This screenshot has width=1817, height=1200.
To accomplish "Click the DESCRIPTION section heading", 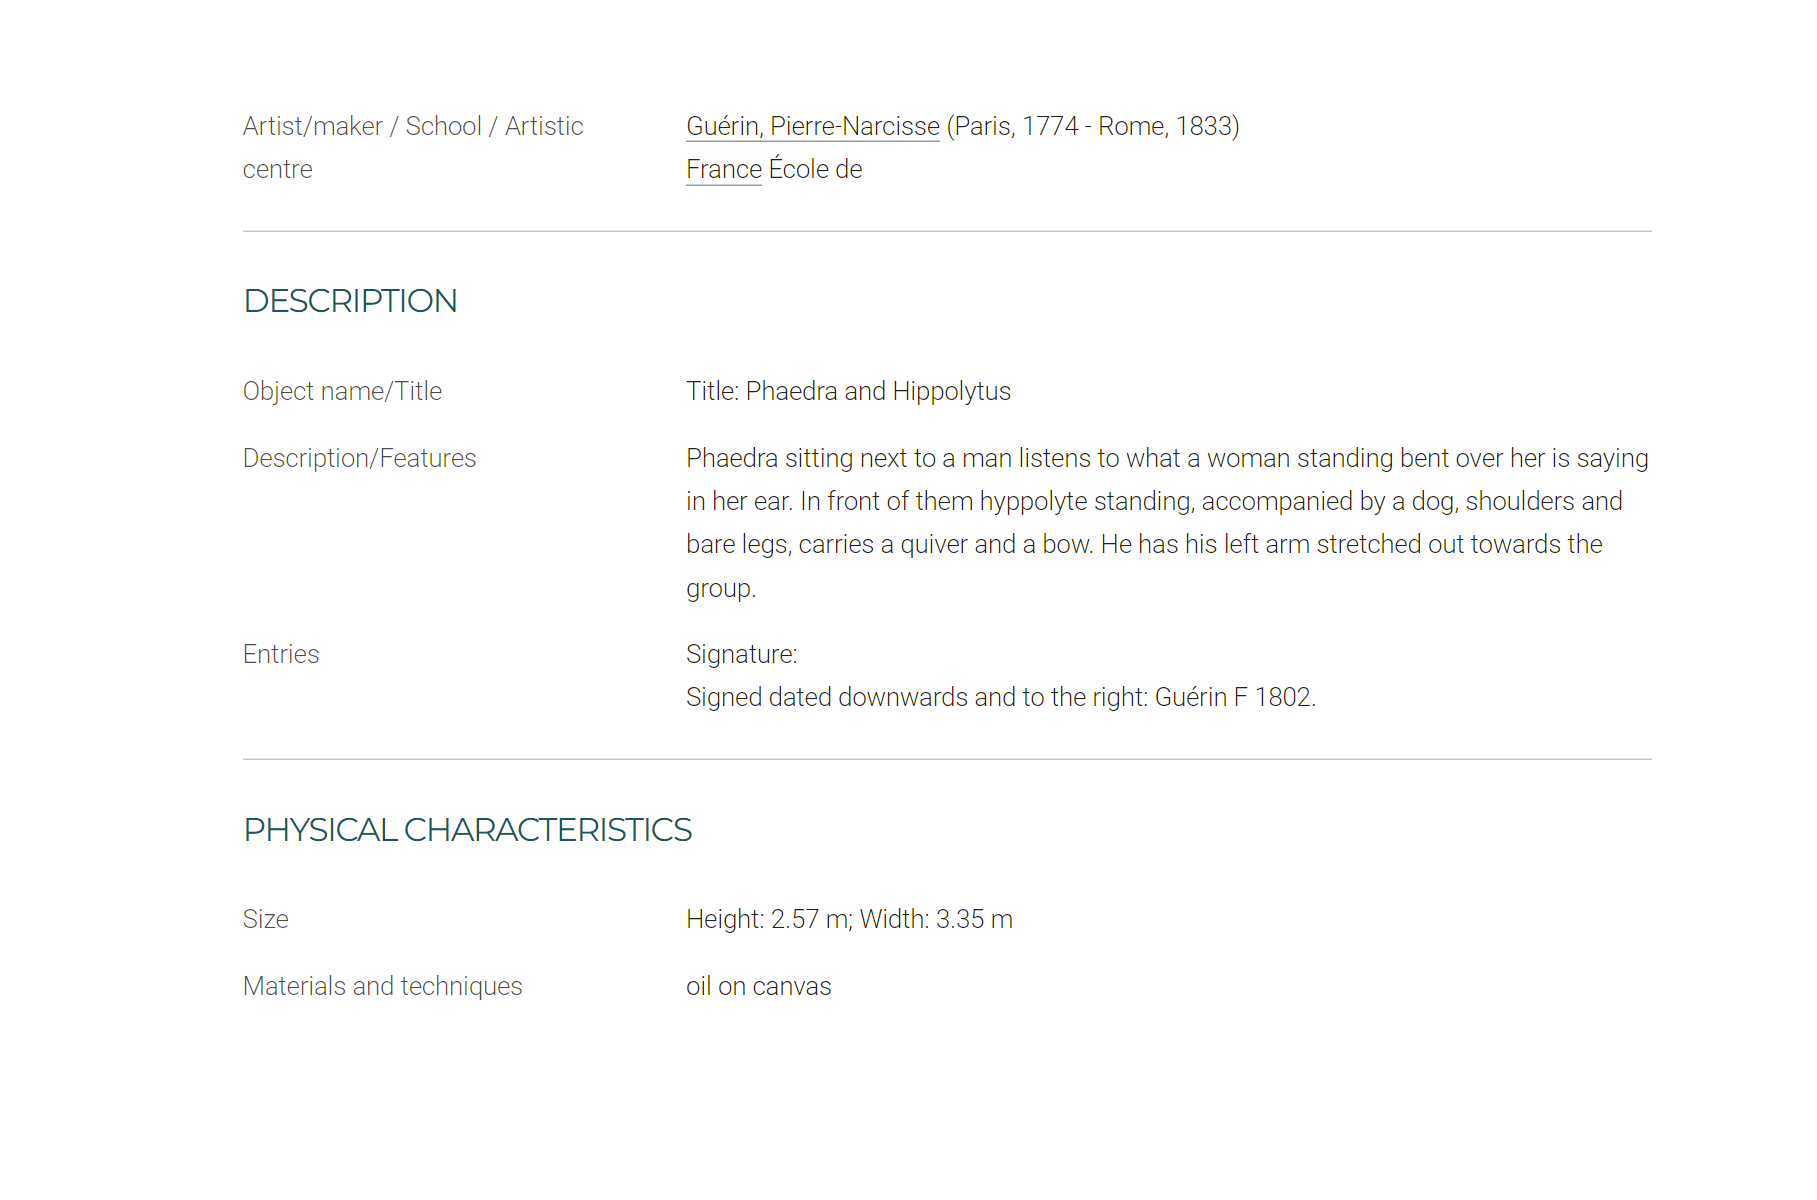I will tap(350, 301).
